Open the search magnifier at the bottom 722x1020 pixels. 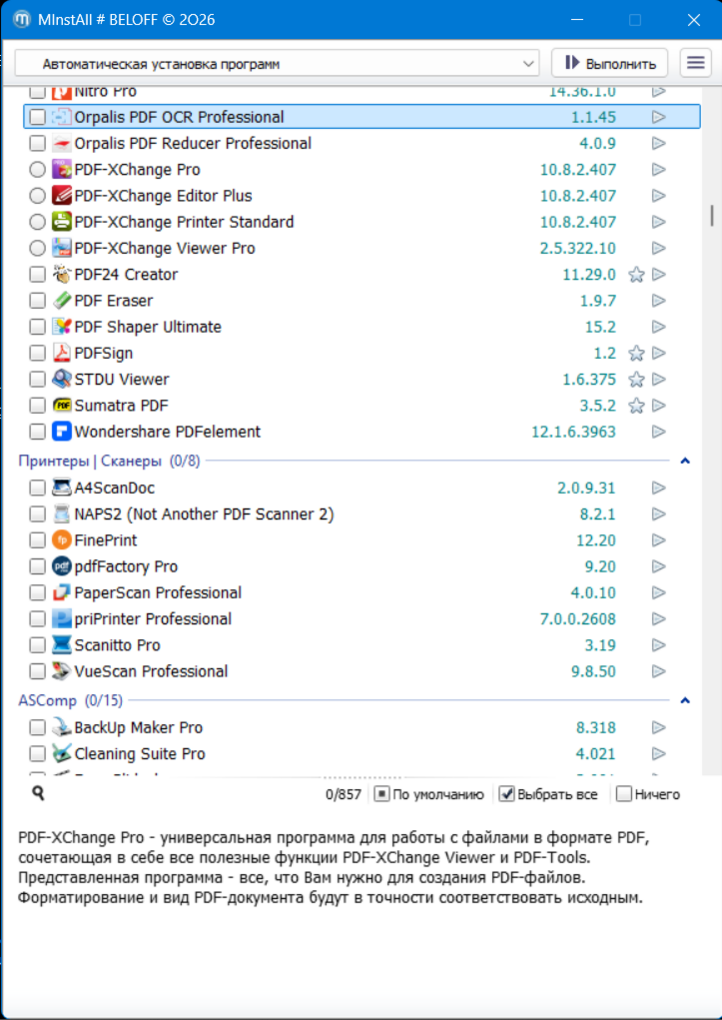[x=38, y=793]
